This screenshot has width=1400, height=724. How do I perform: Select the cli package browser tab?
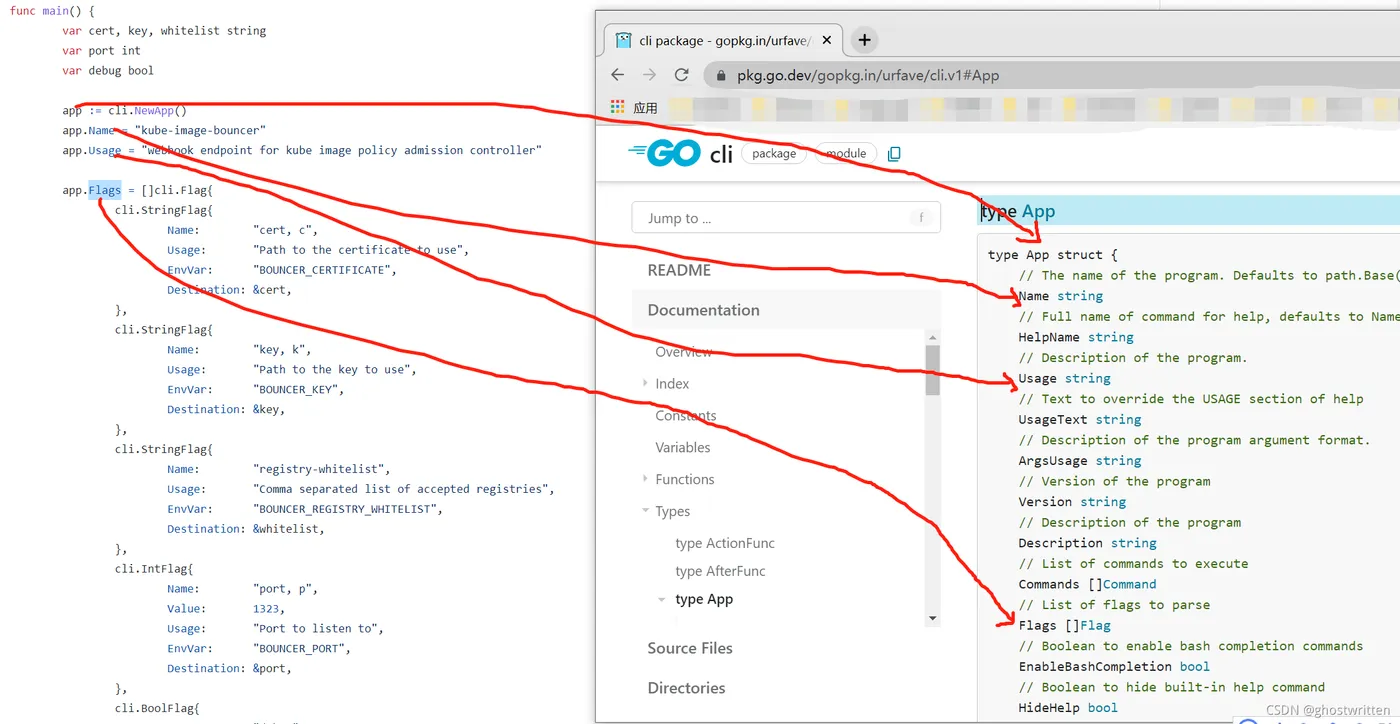click(x=726, y=41)
